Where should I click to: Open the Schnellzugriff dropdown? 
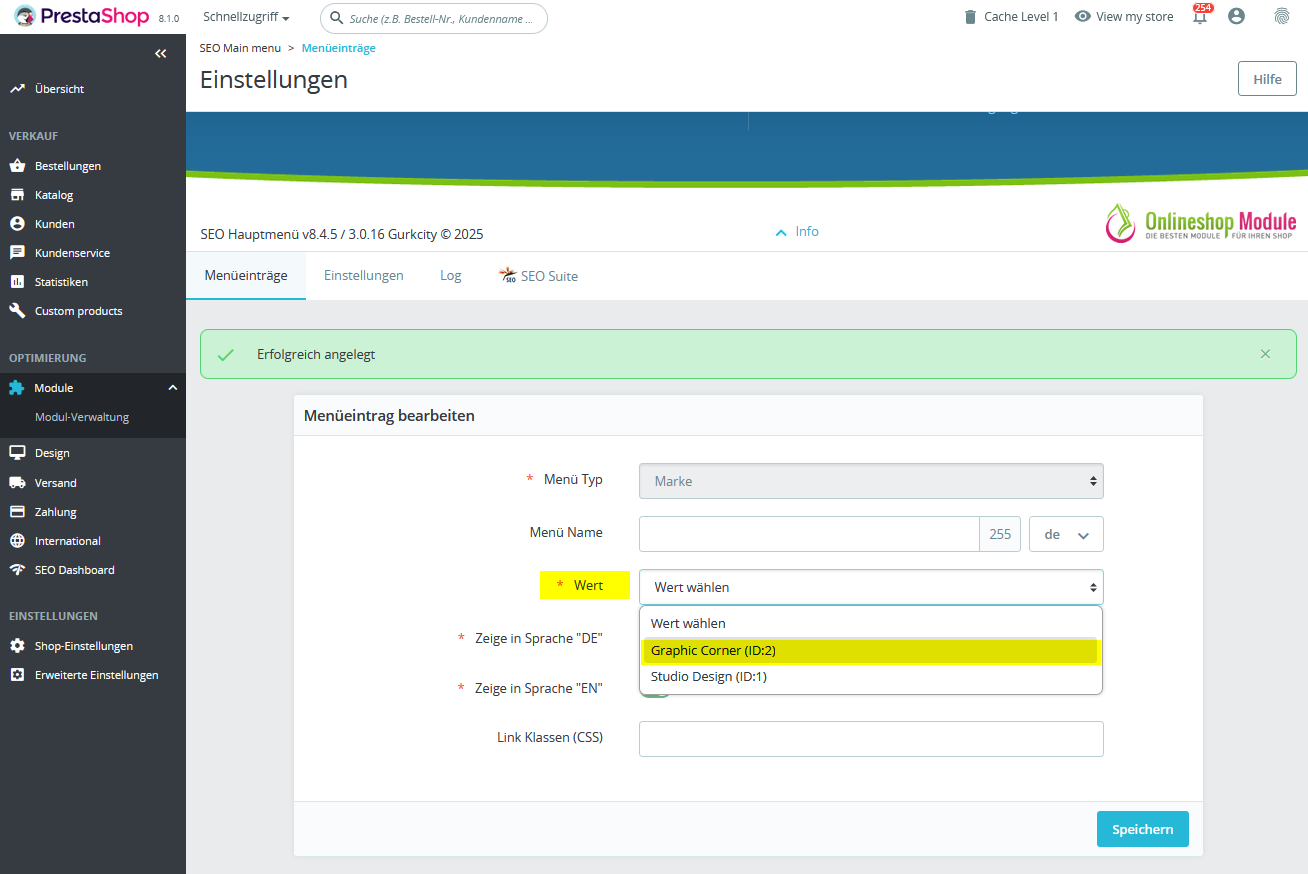(x=246, y=17)
